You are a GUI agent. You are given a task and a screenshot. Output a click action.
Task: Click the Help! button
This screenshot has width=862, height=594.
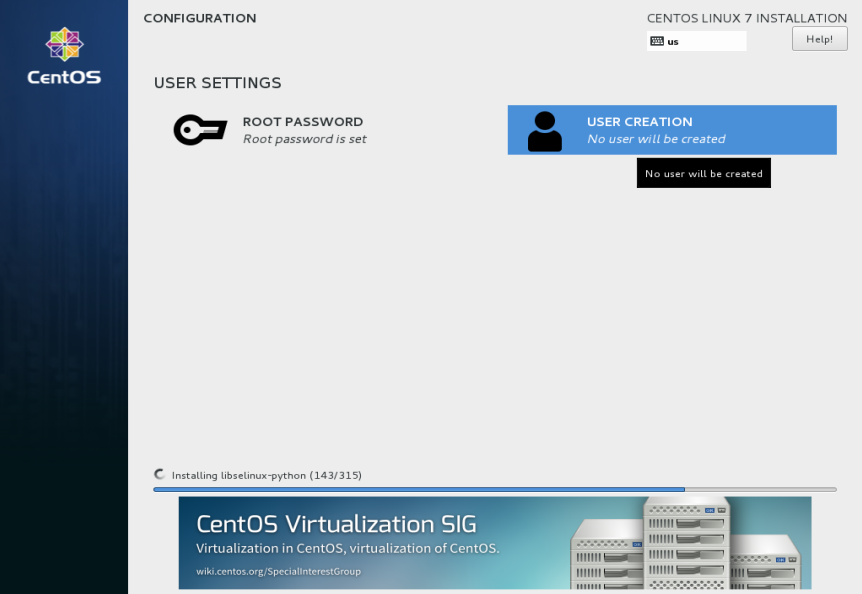tap(819, 38)
